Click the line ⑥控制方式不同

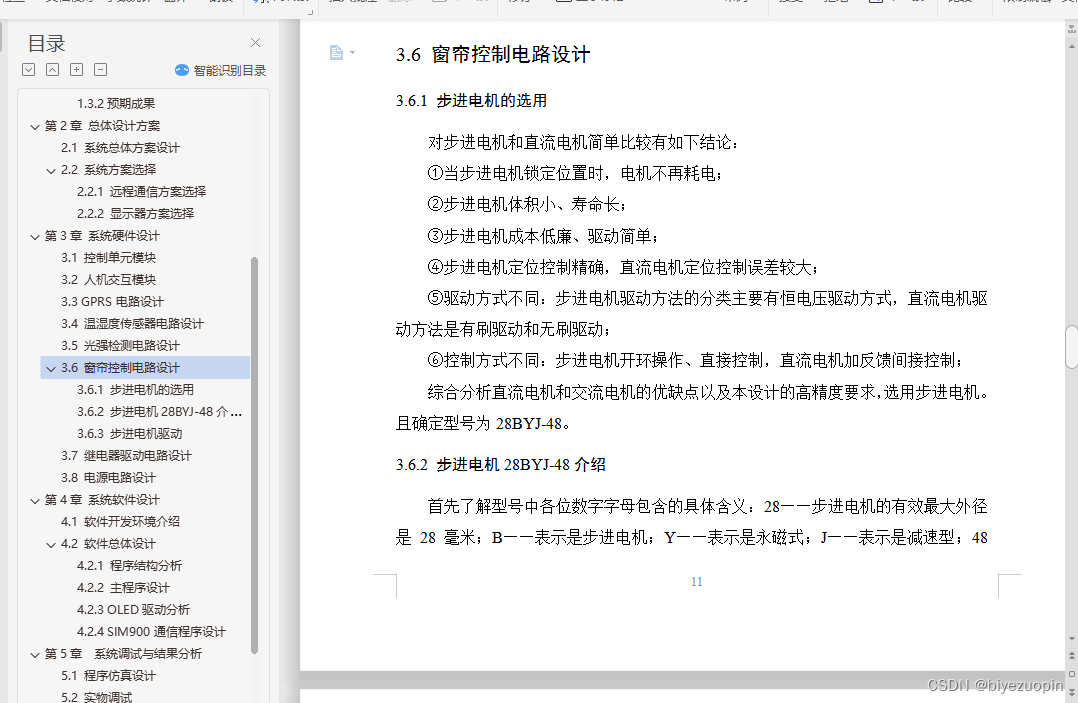(695, 361)
